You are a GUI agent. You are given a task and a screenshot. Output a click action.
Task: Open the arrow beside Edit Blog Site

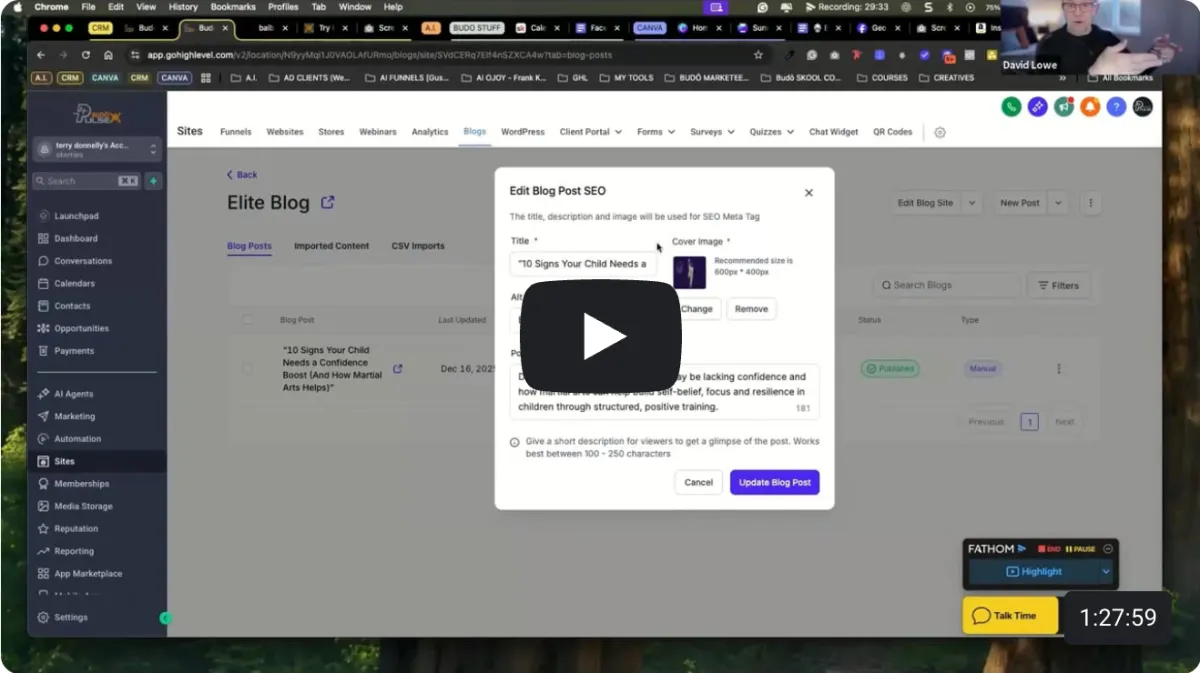[x=971, y=203]
